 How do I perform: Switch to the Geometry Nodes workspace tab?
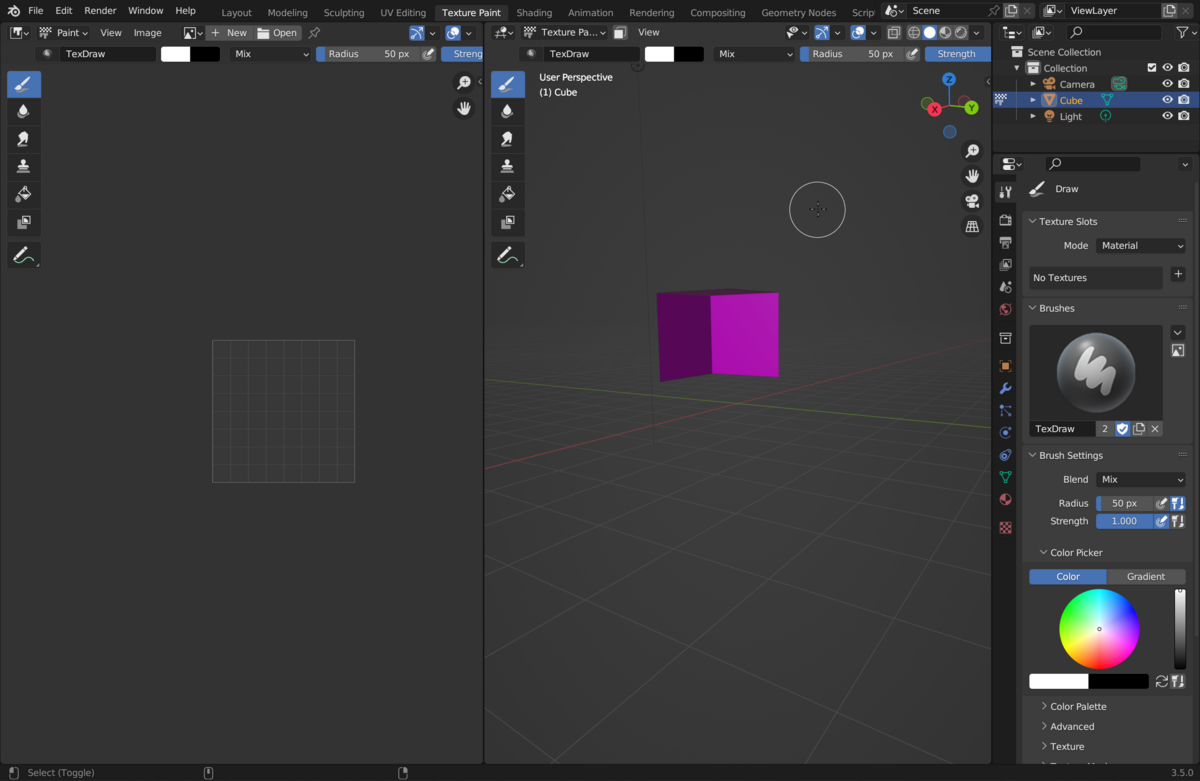(x=799, y=13)
